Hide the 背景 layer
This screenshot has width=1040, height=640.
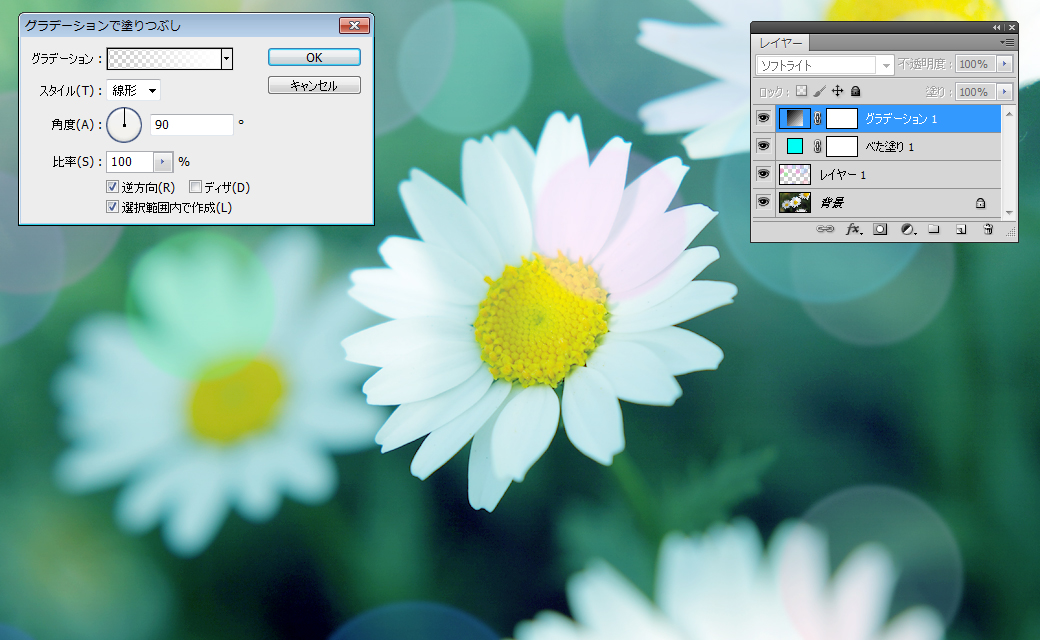pos(763,202)
